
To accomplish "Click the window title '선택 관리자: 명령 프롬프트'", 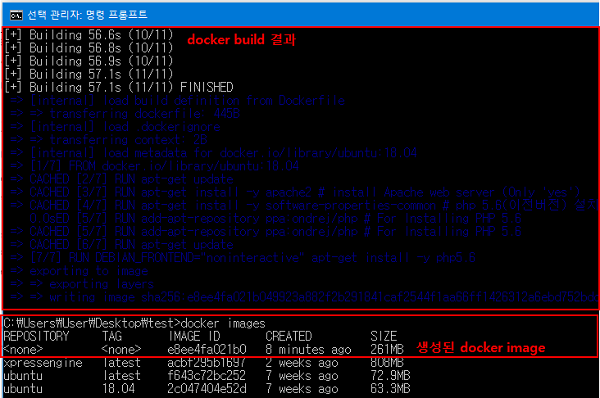I will (87, 15).
